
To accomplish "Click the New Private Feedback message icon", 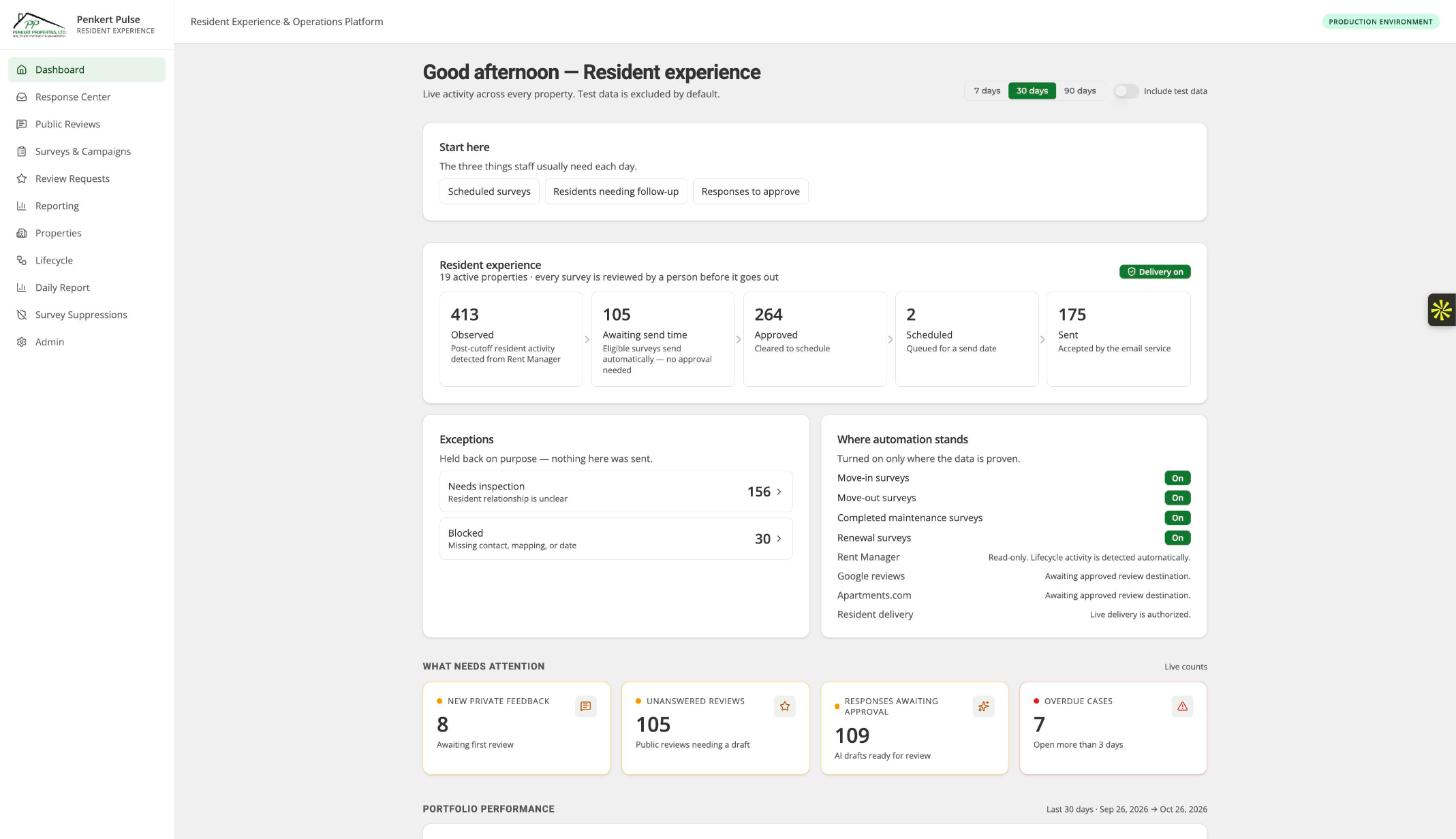I will (x=586, y=707).
